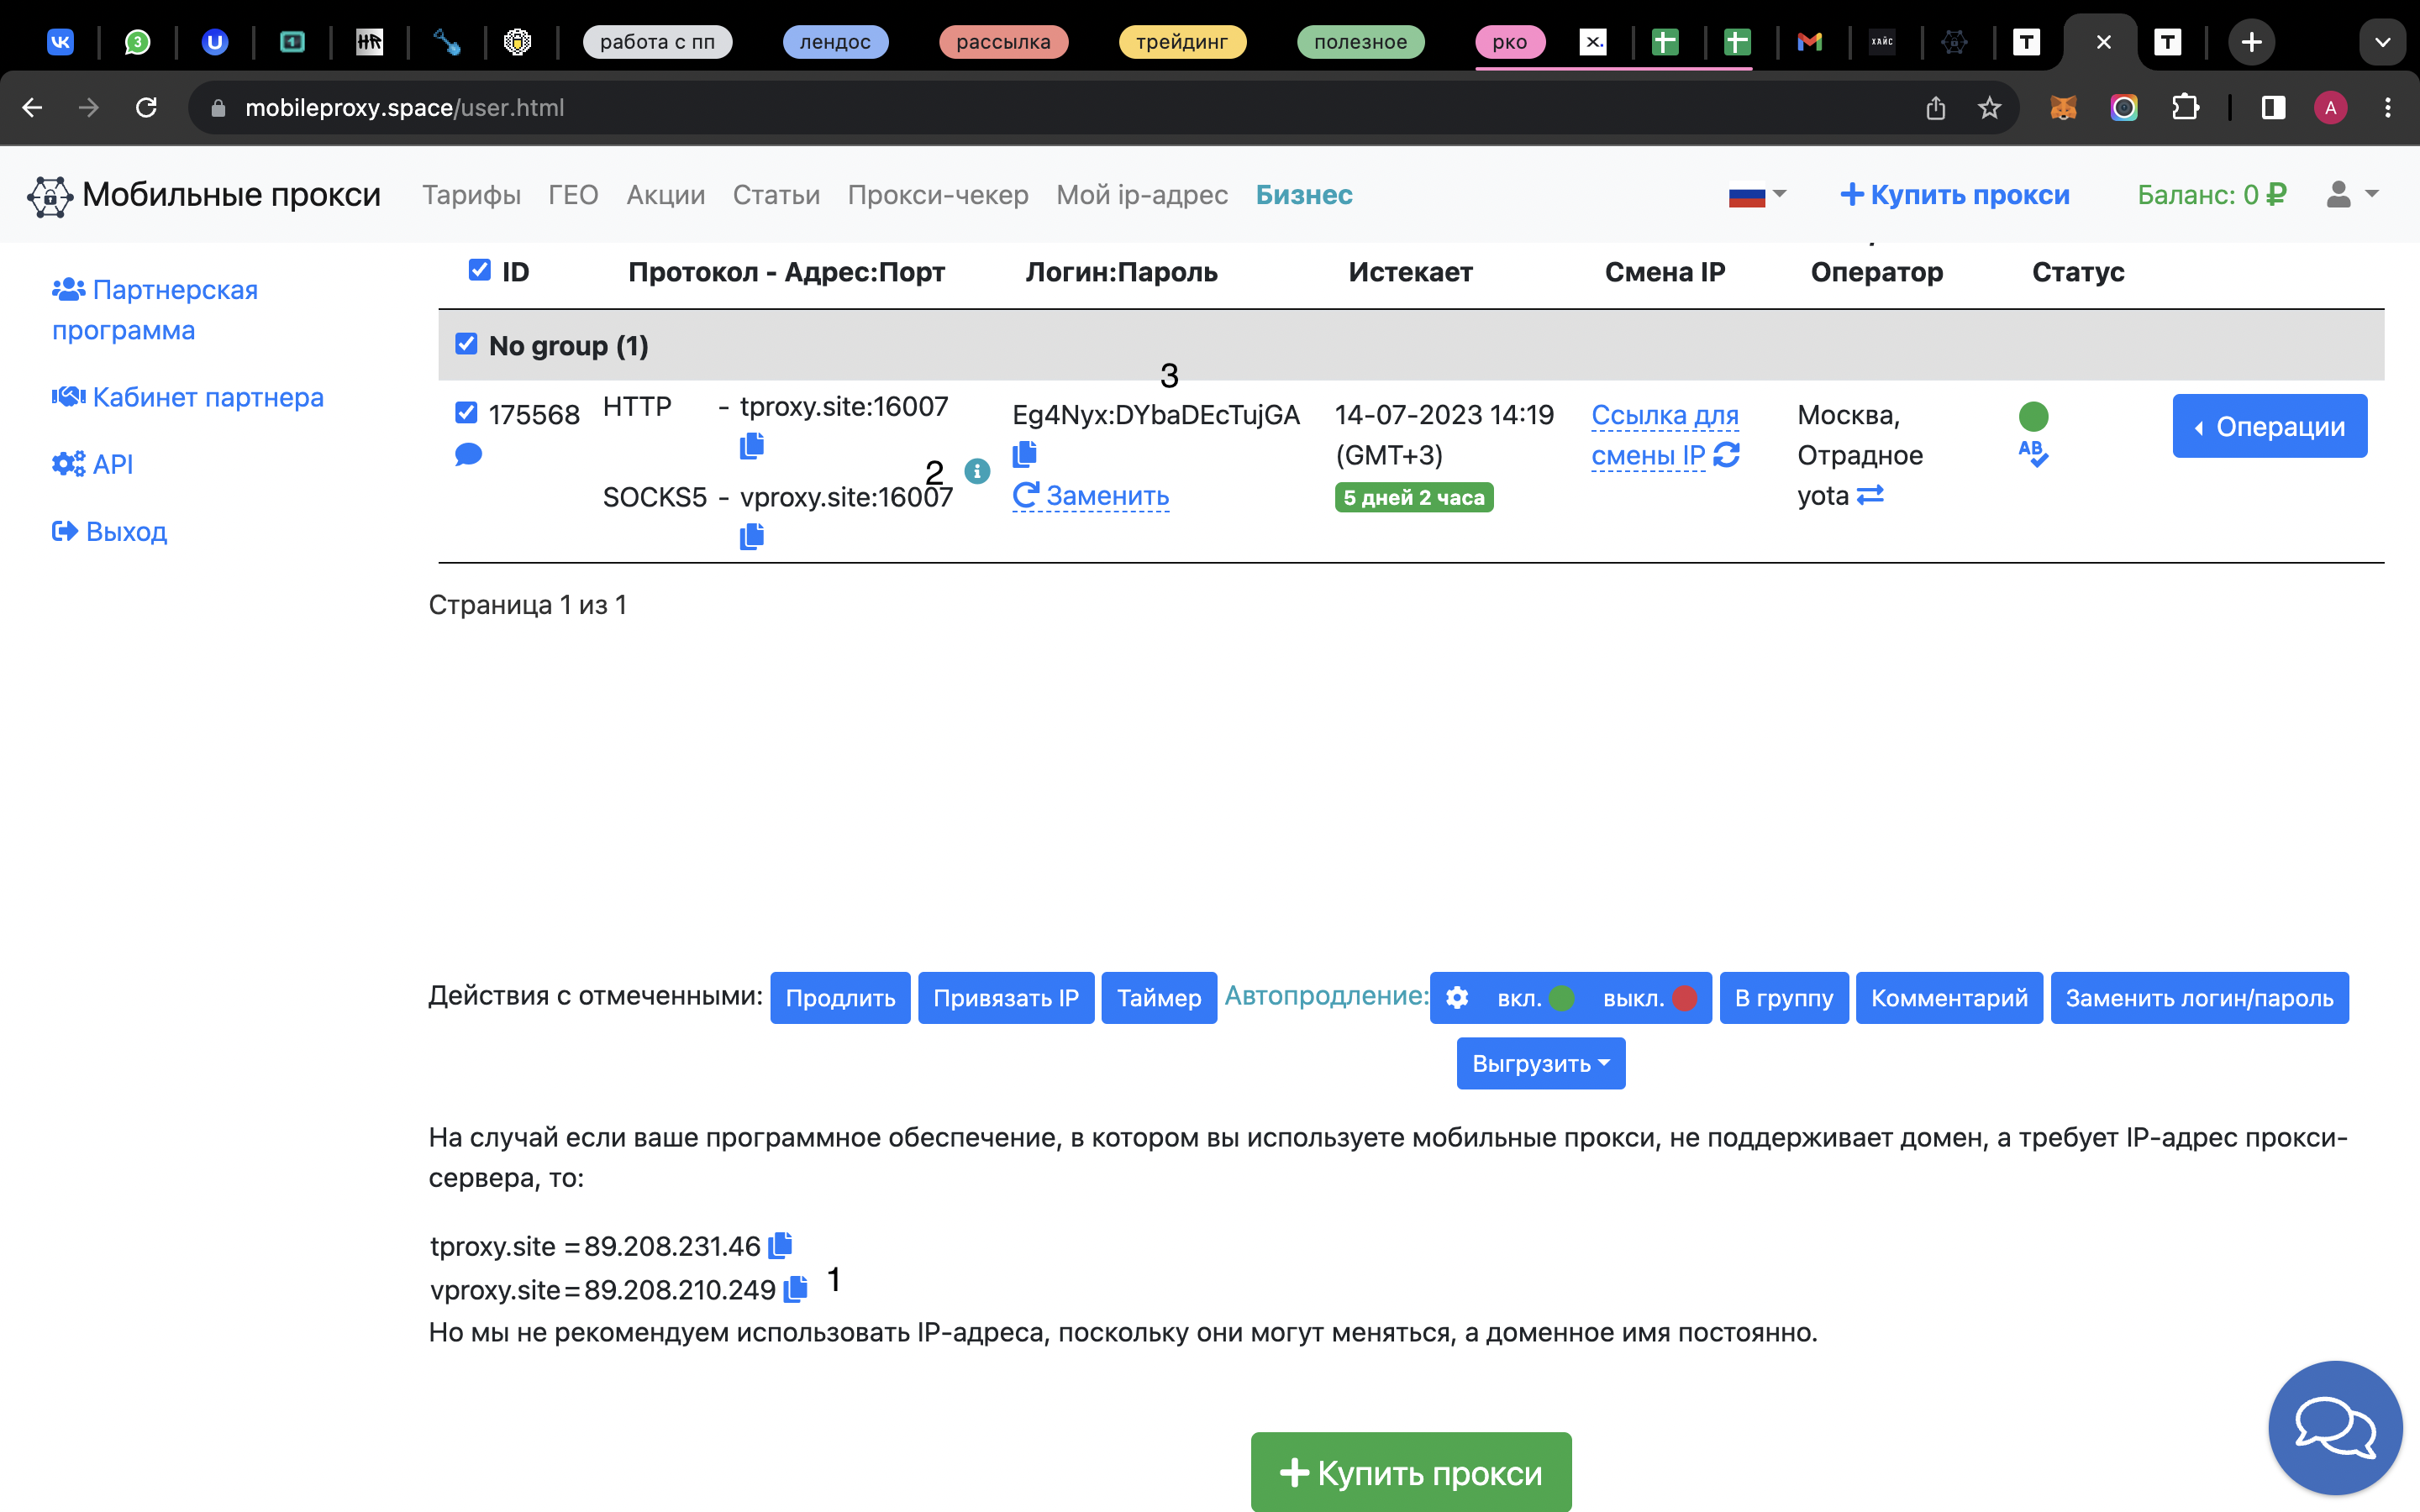Click the swap arrows icon next to yota
The image size is (2420, 1512).
pyautogui.click(x=1869, y=495)
